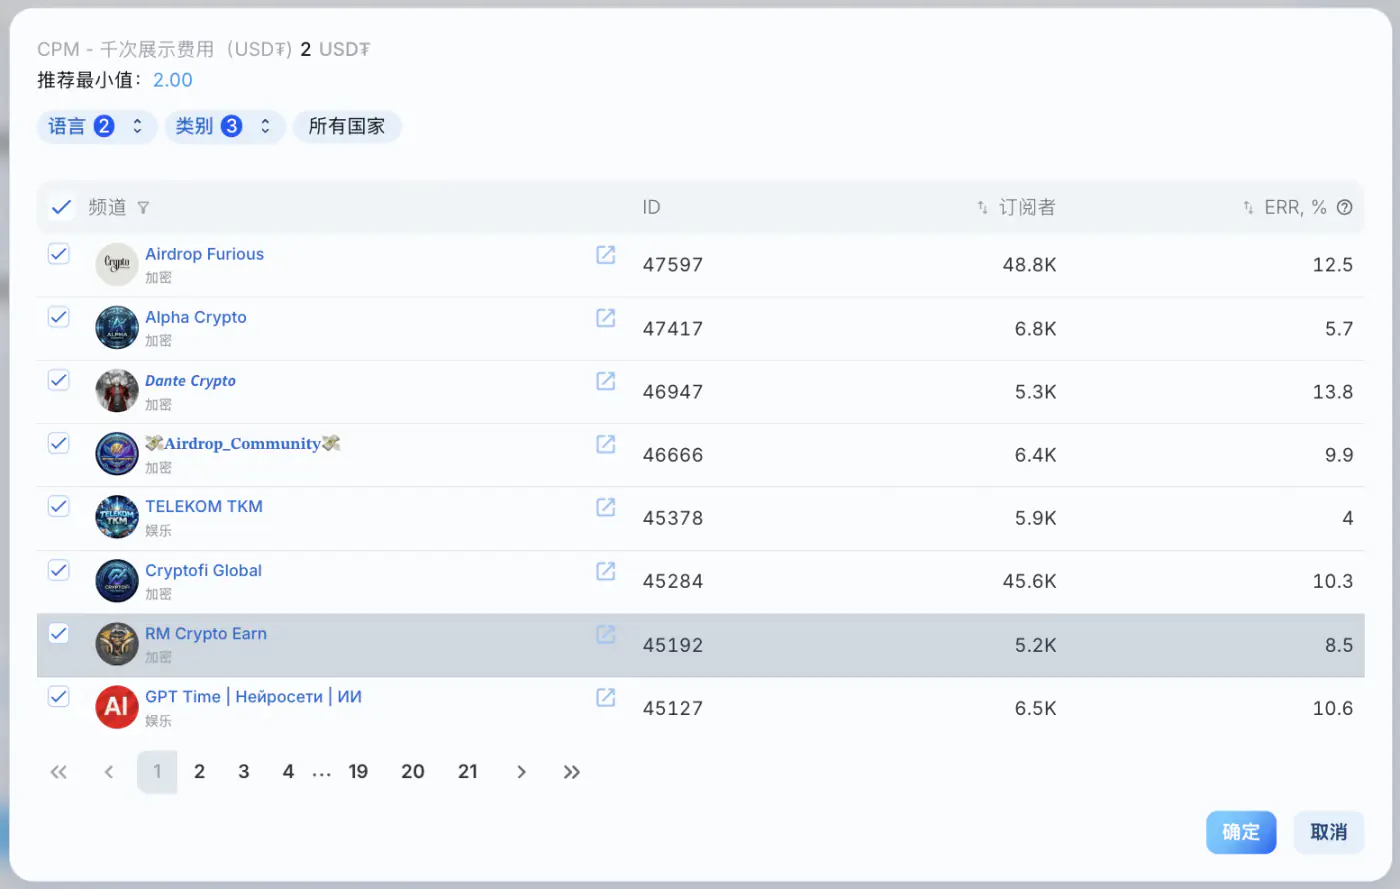Expand the 类别 category dropdown

pyautogui.click(x=225, y=127)
